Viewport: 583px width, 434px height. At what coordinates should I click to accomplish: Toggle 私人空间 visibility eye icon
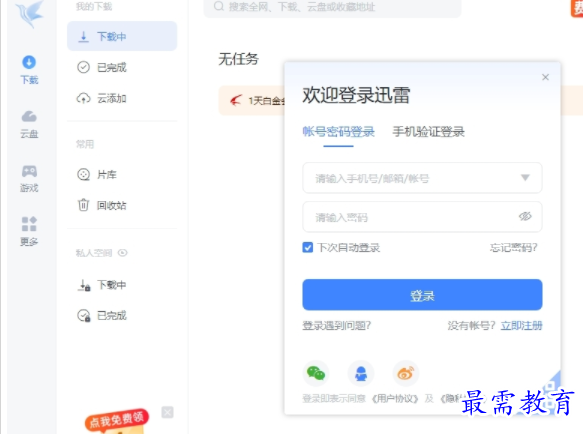coord(123,253)
